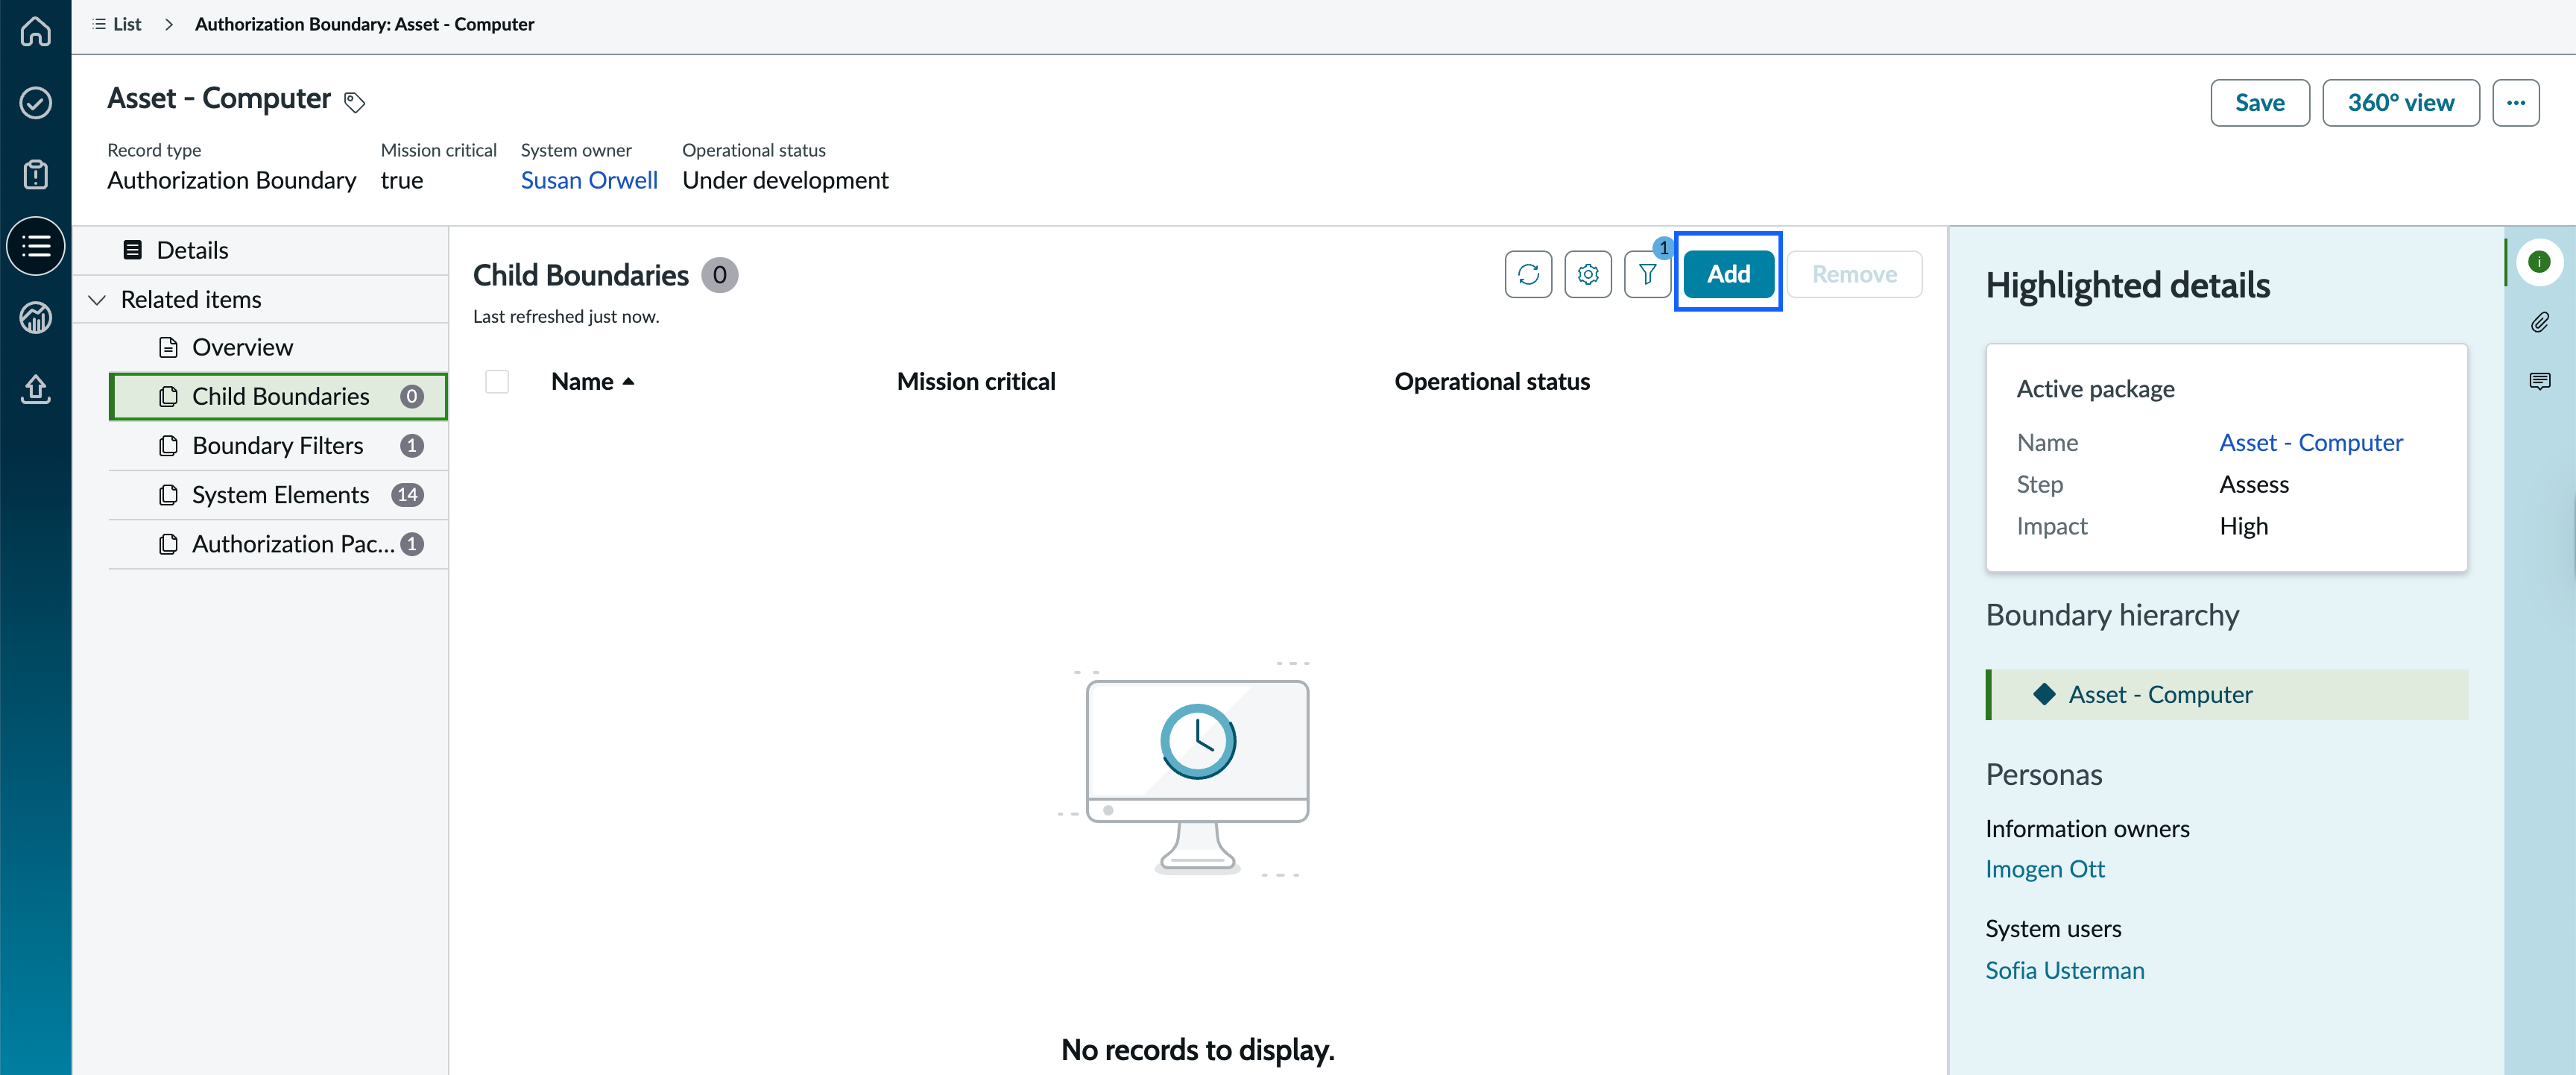Click the Operational status column header

click(x=1492, y=382)
